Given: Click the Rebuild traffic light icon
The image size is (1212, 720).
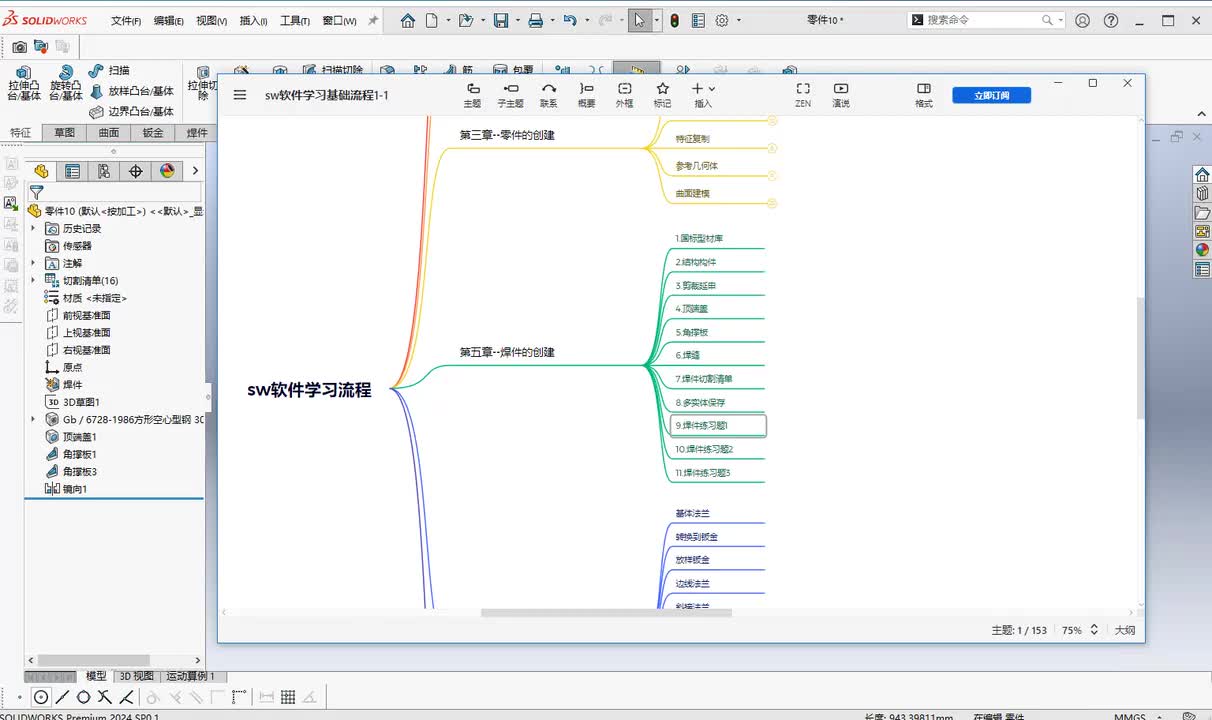Looking at the screenshot, I should pyautogui.click(x=675, y=20).
